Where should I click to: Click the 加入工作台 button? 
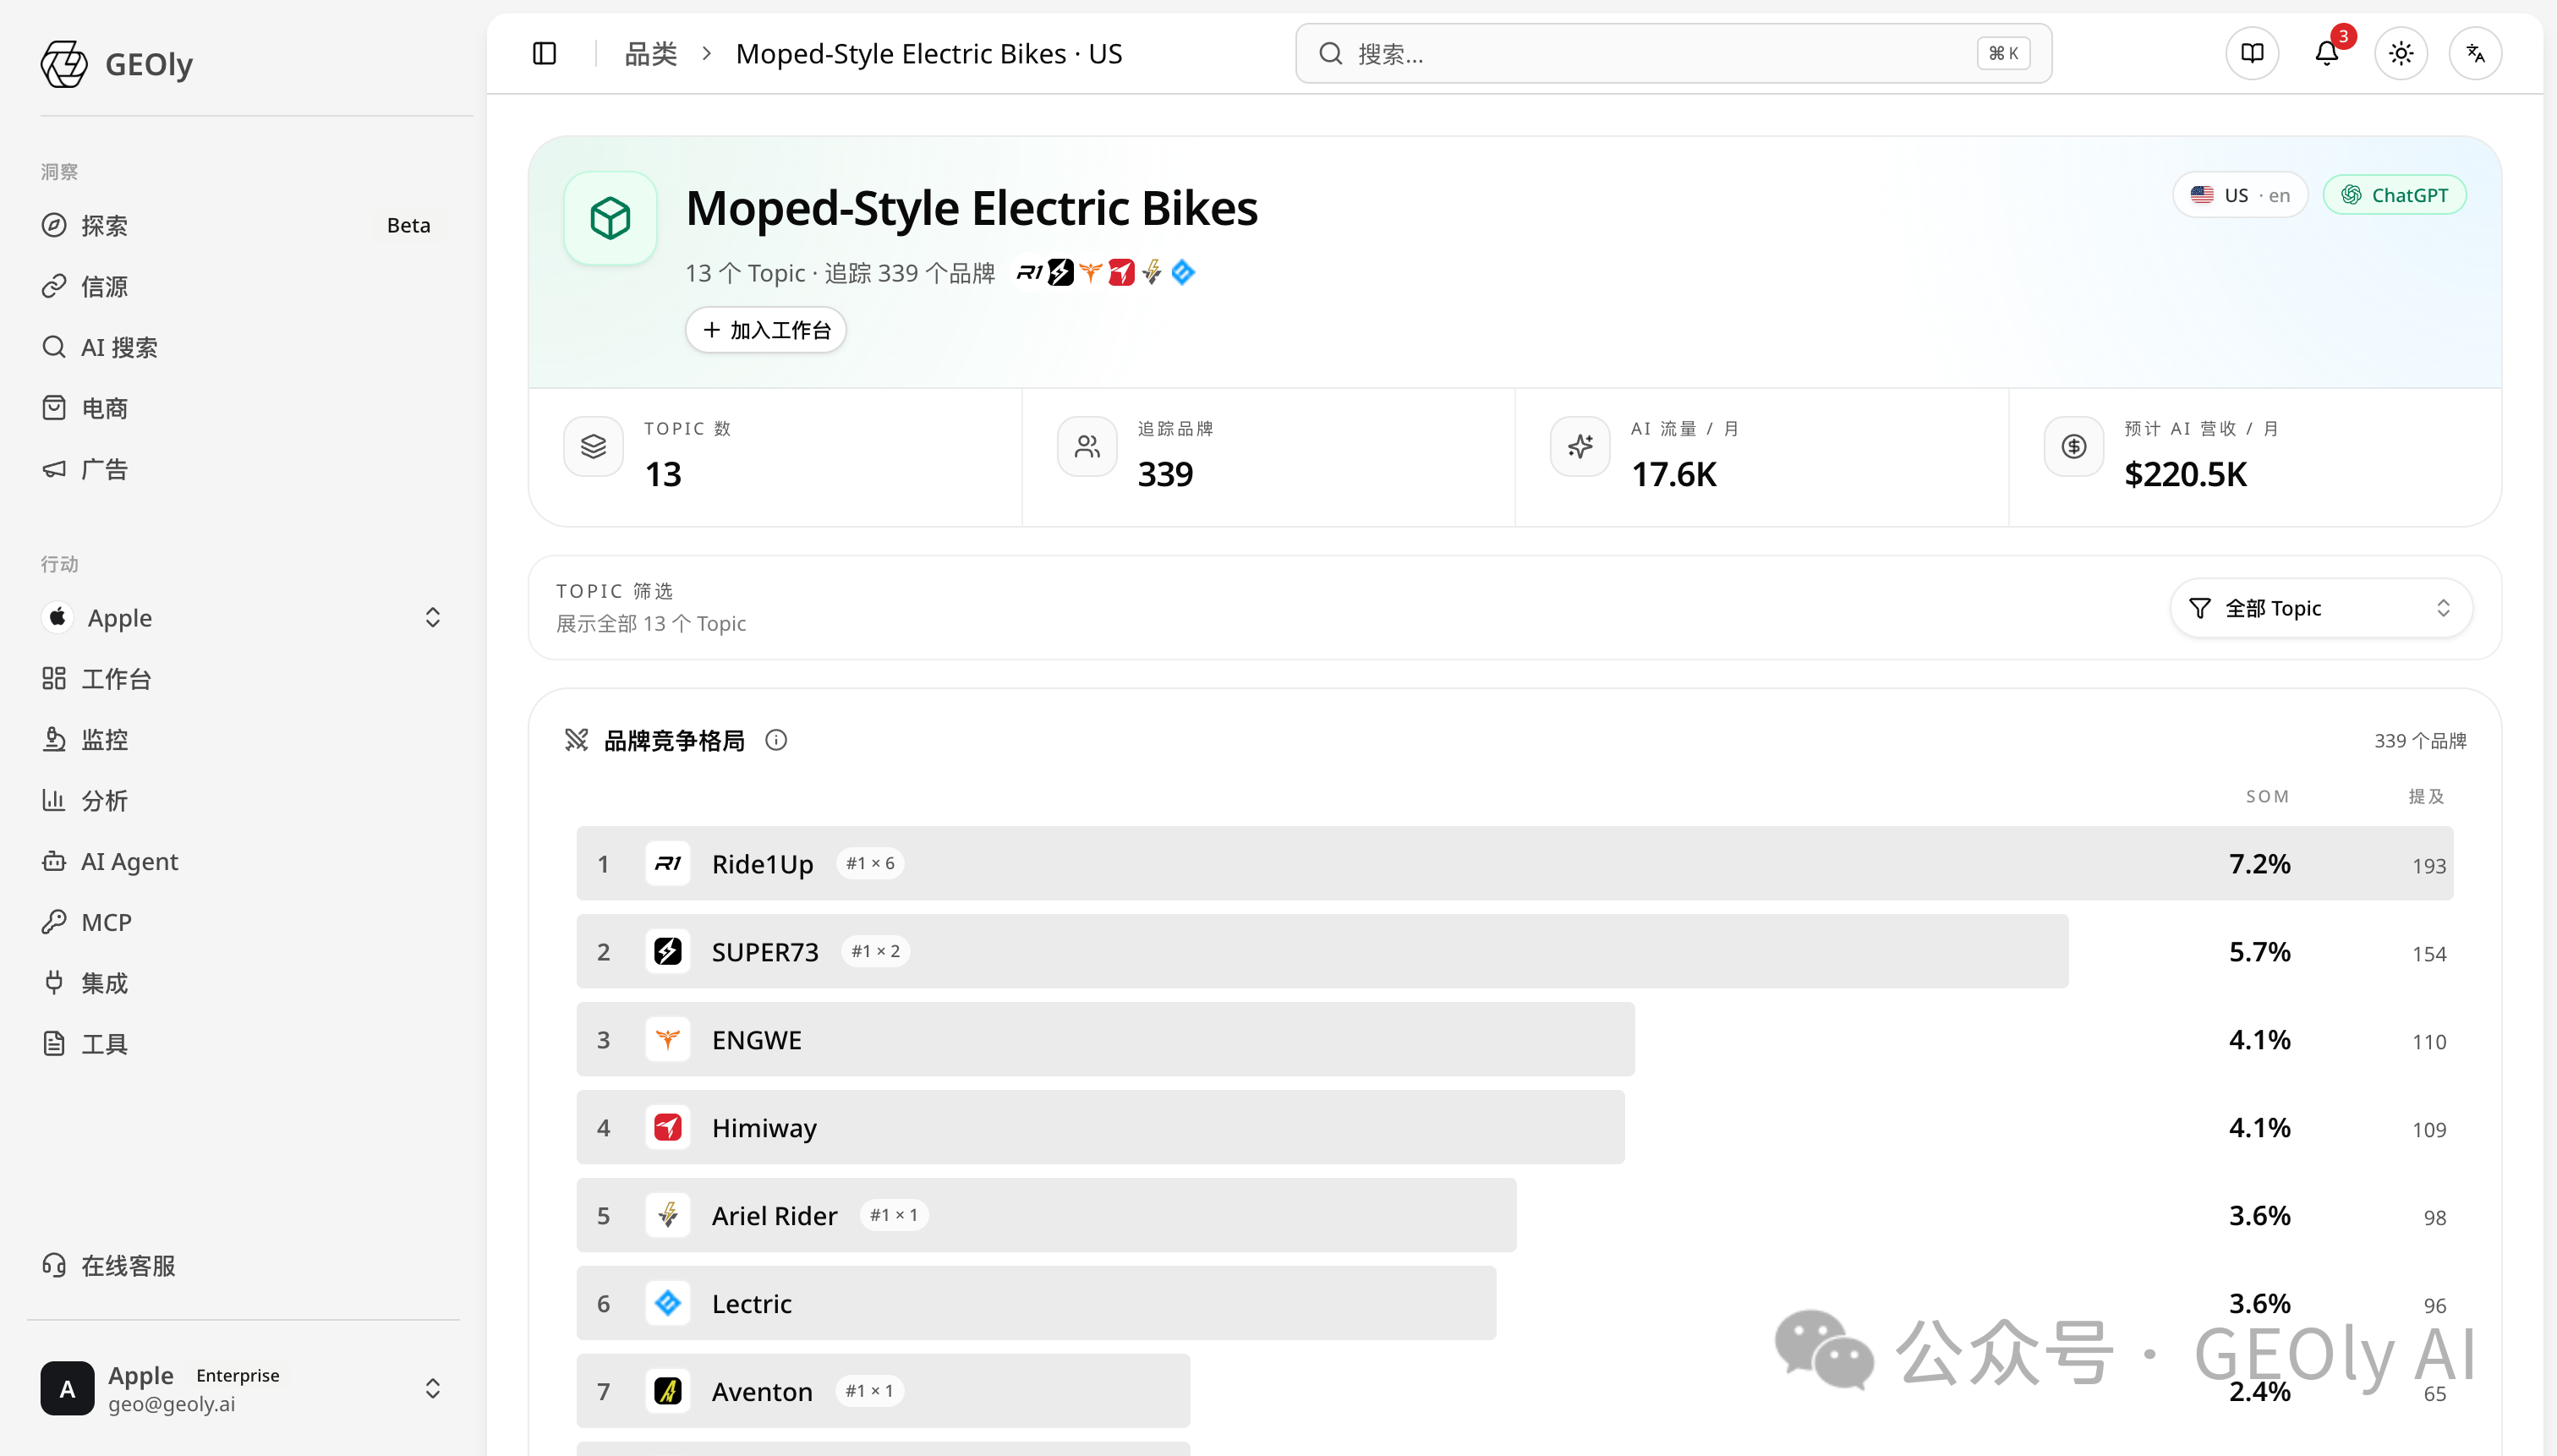tap(766, 330)
